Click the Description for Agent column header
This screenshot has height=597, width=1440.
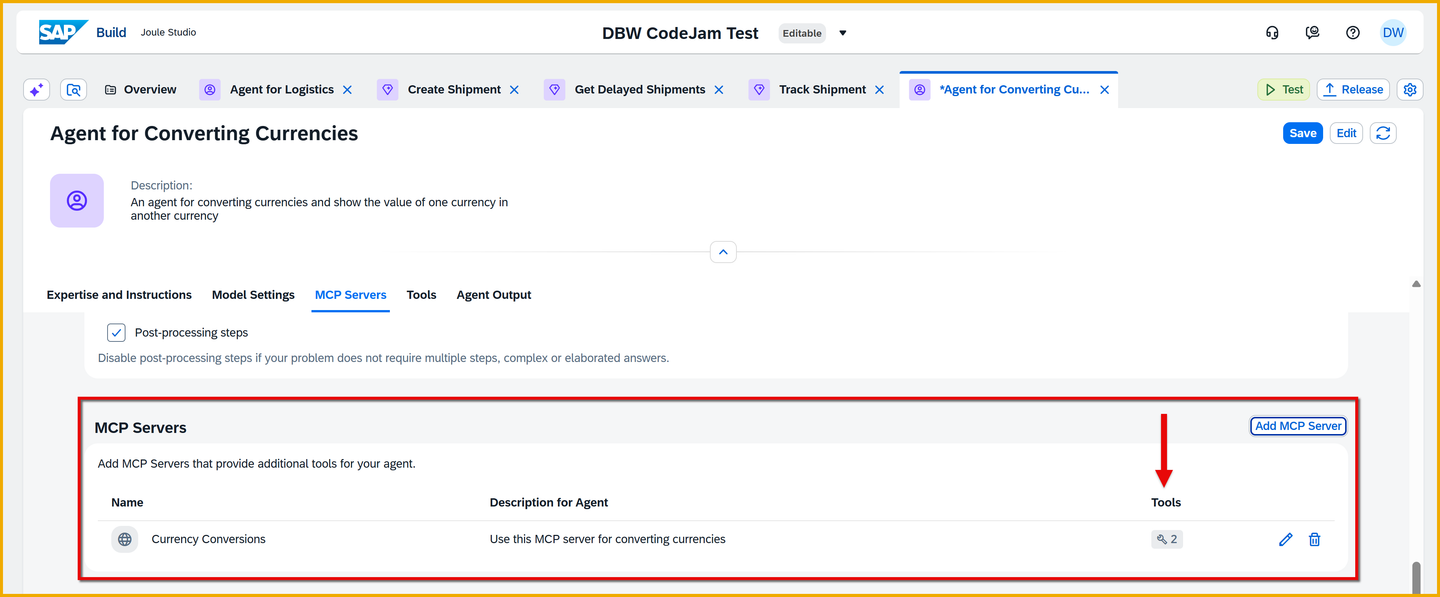pyautogui.click(x=549, y=503)
